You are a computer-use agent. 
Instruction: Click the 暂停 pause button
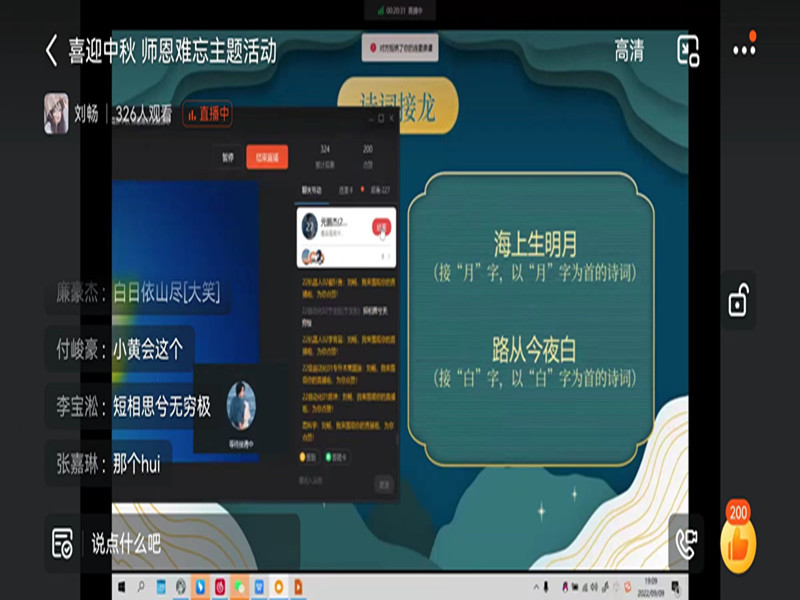(x=228, y=157)
